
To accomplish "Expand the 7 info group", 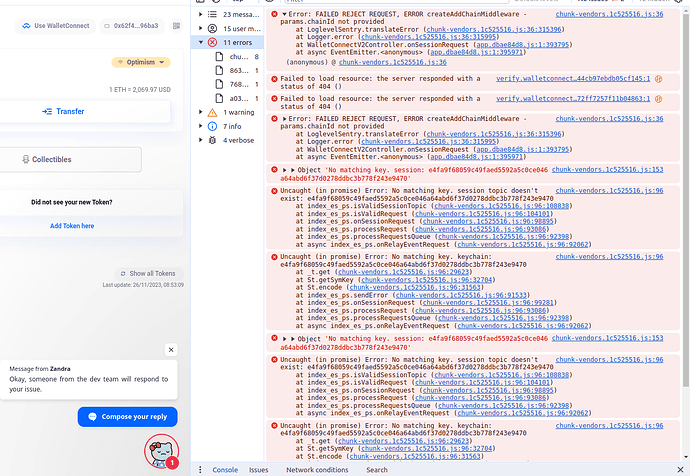I will (x=201, y=126).
